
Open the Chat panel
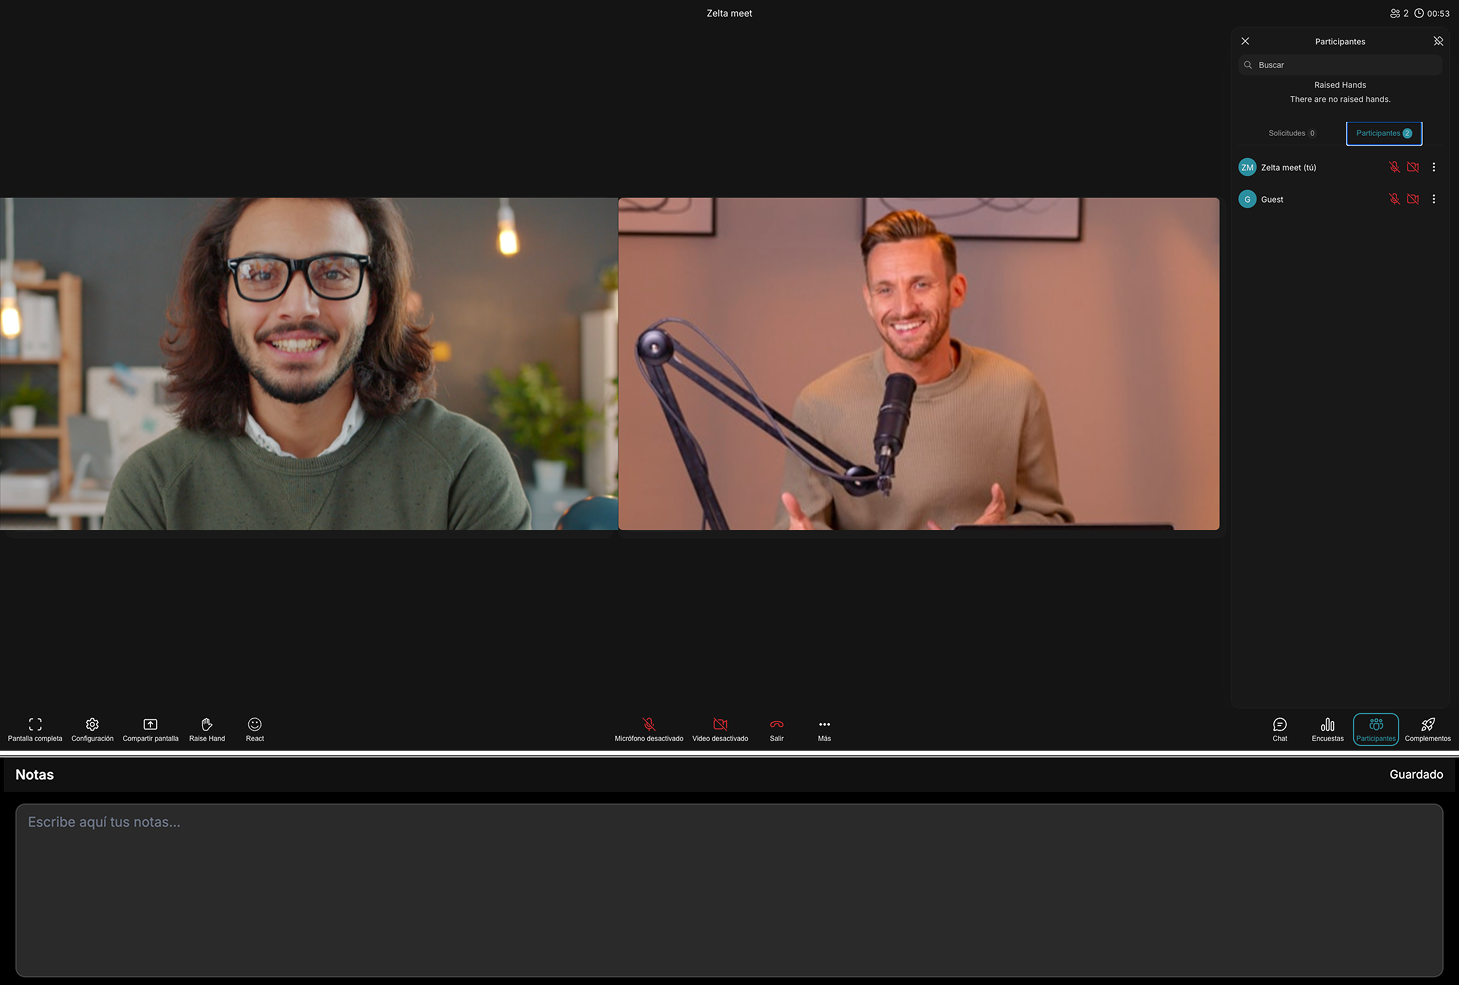pos(1279,728)
